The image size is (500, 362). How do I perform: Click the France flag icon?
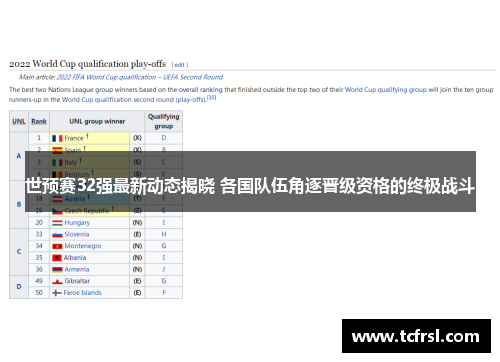(57, 138)
